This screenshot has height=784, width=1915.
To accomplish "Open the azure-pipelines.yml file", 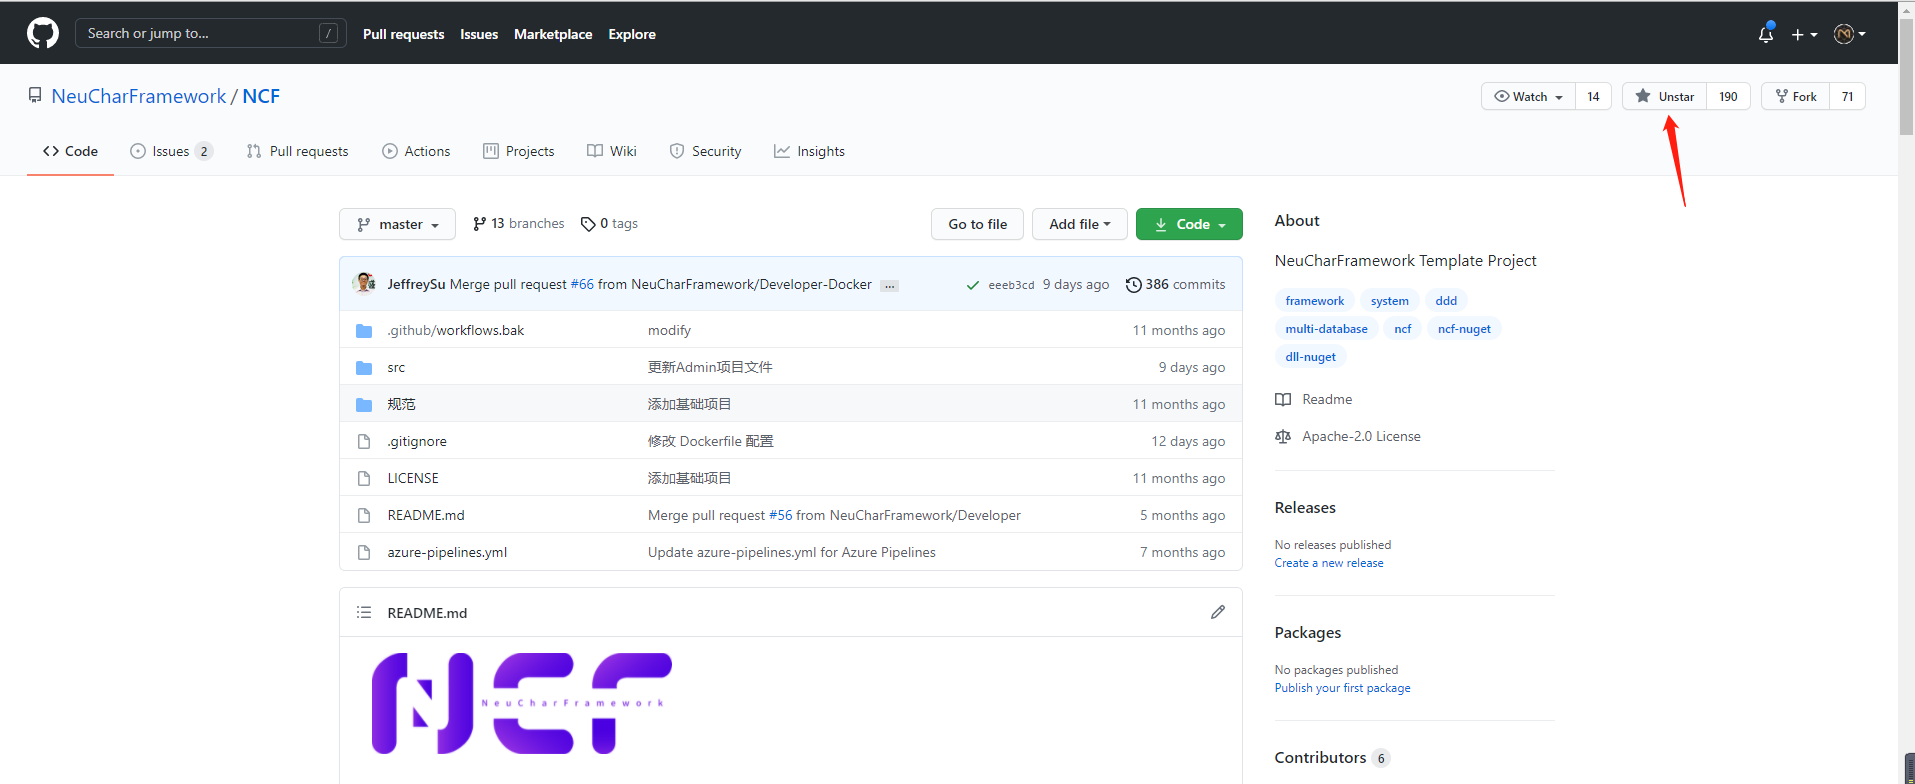I will (447, 552).
